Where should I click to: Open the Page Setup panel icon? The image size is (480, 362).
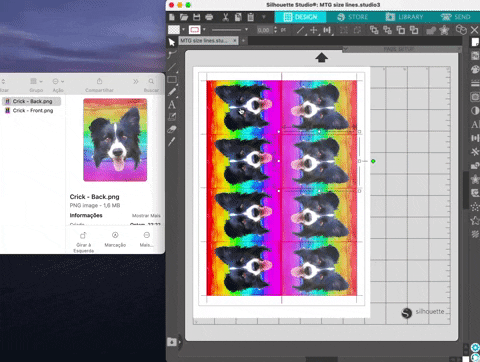coord(475,42)
